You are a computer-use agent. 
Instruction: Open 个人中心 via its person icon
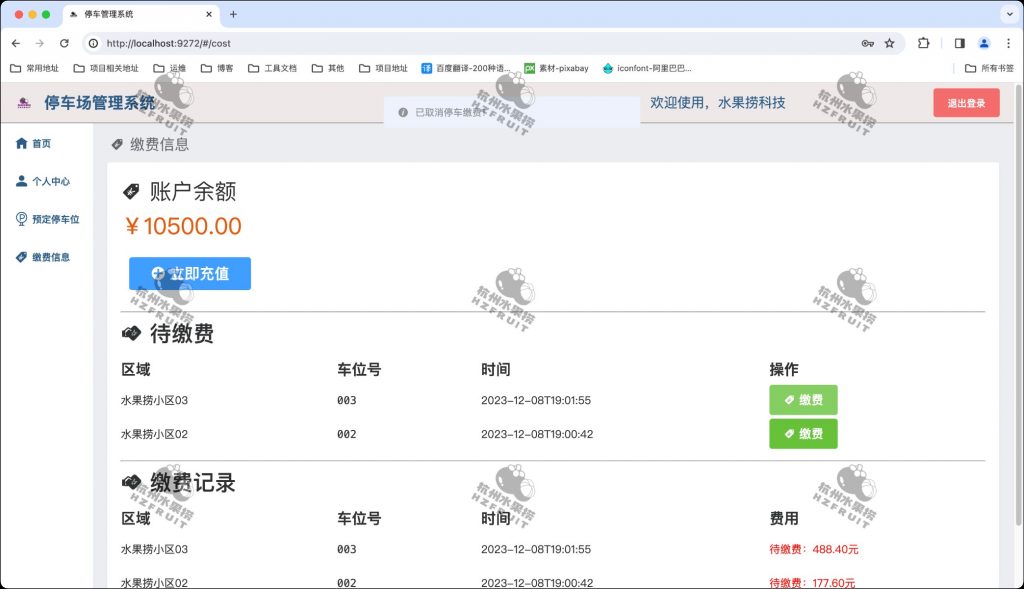(x=22, y=181)
